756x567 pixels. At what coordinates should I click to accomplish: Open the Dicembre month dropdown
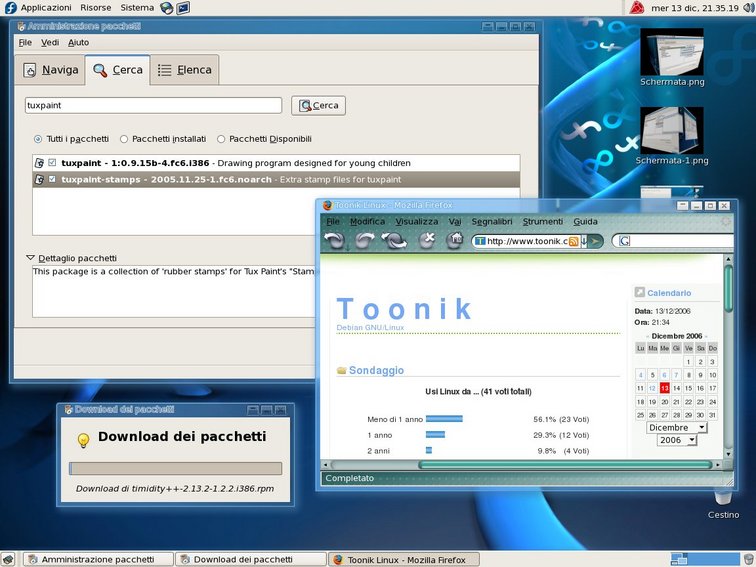click(676, 428)
